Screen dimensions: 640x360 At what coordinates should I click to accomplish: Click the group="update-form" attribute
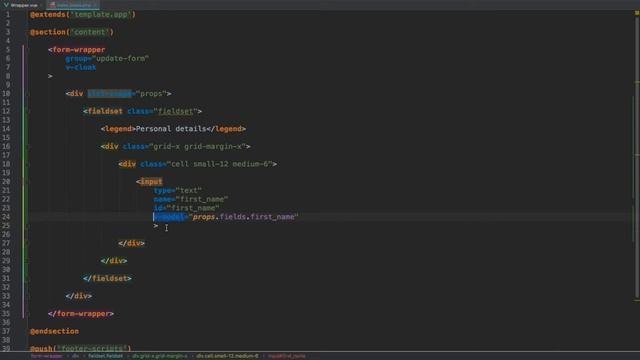coord(107,58)
